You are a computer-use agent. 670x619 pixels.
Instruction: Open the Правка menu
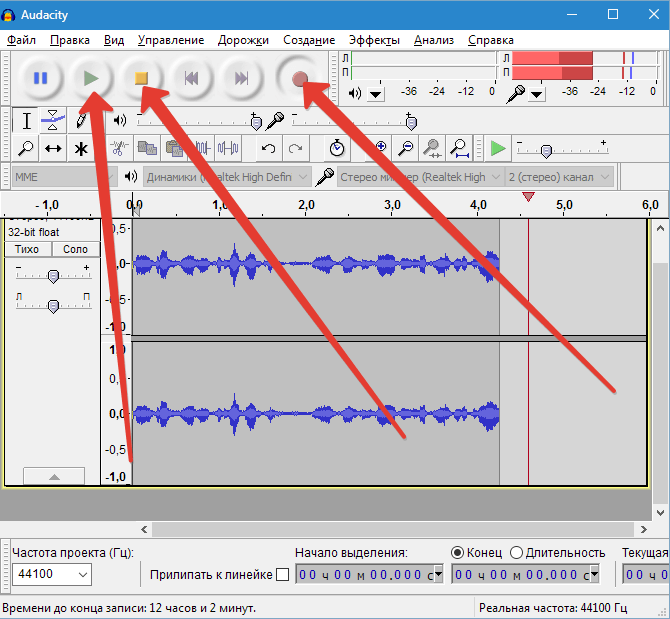70,40
